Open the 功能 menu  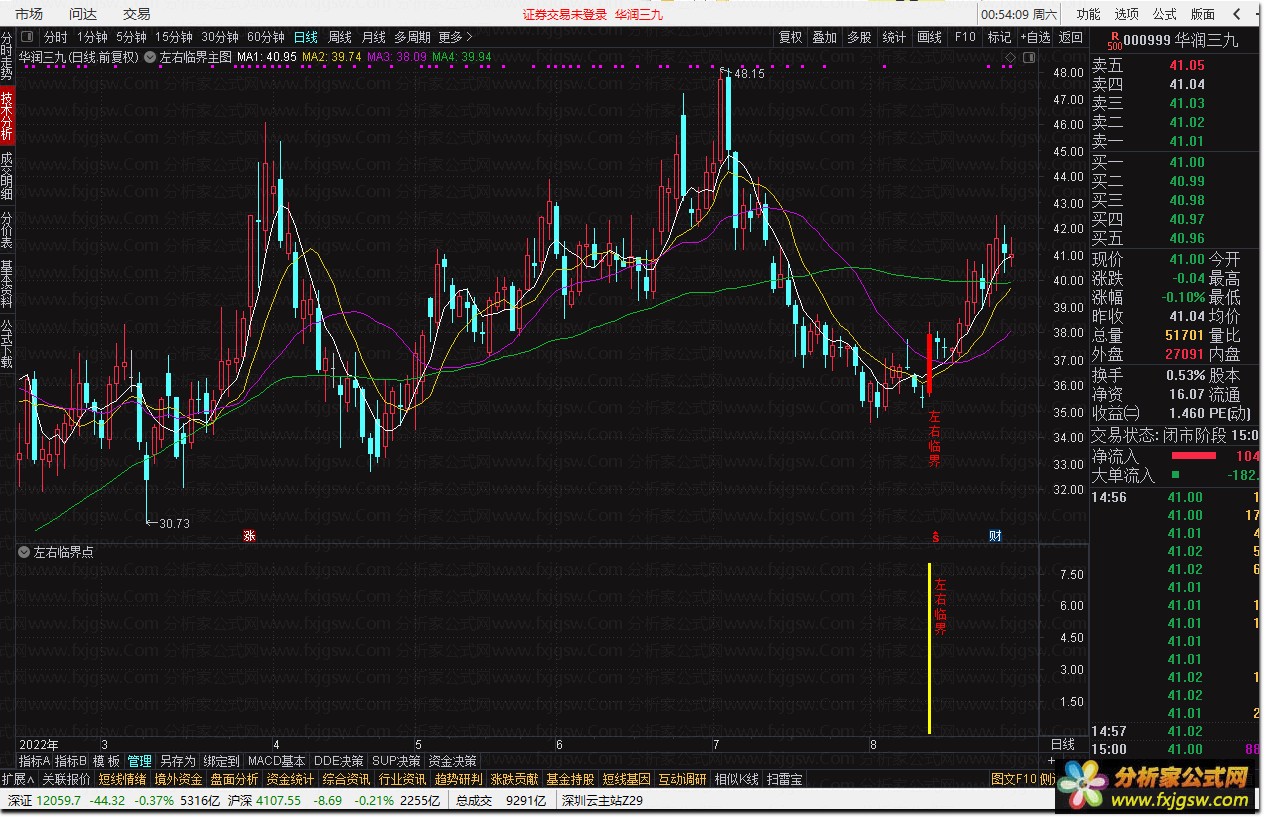coord(1088,14)
